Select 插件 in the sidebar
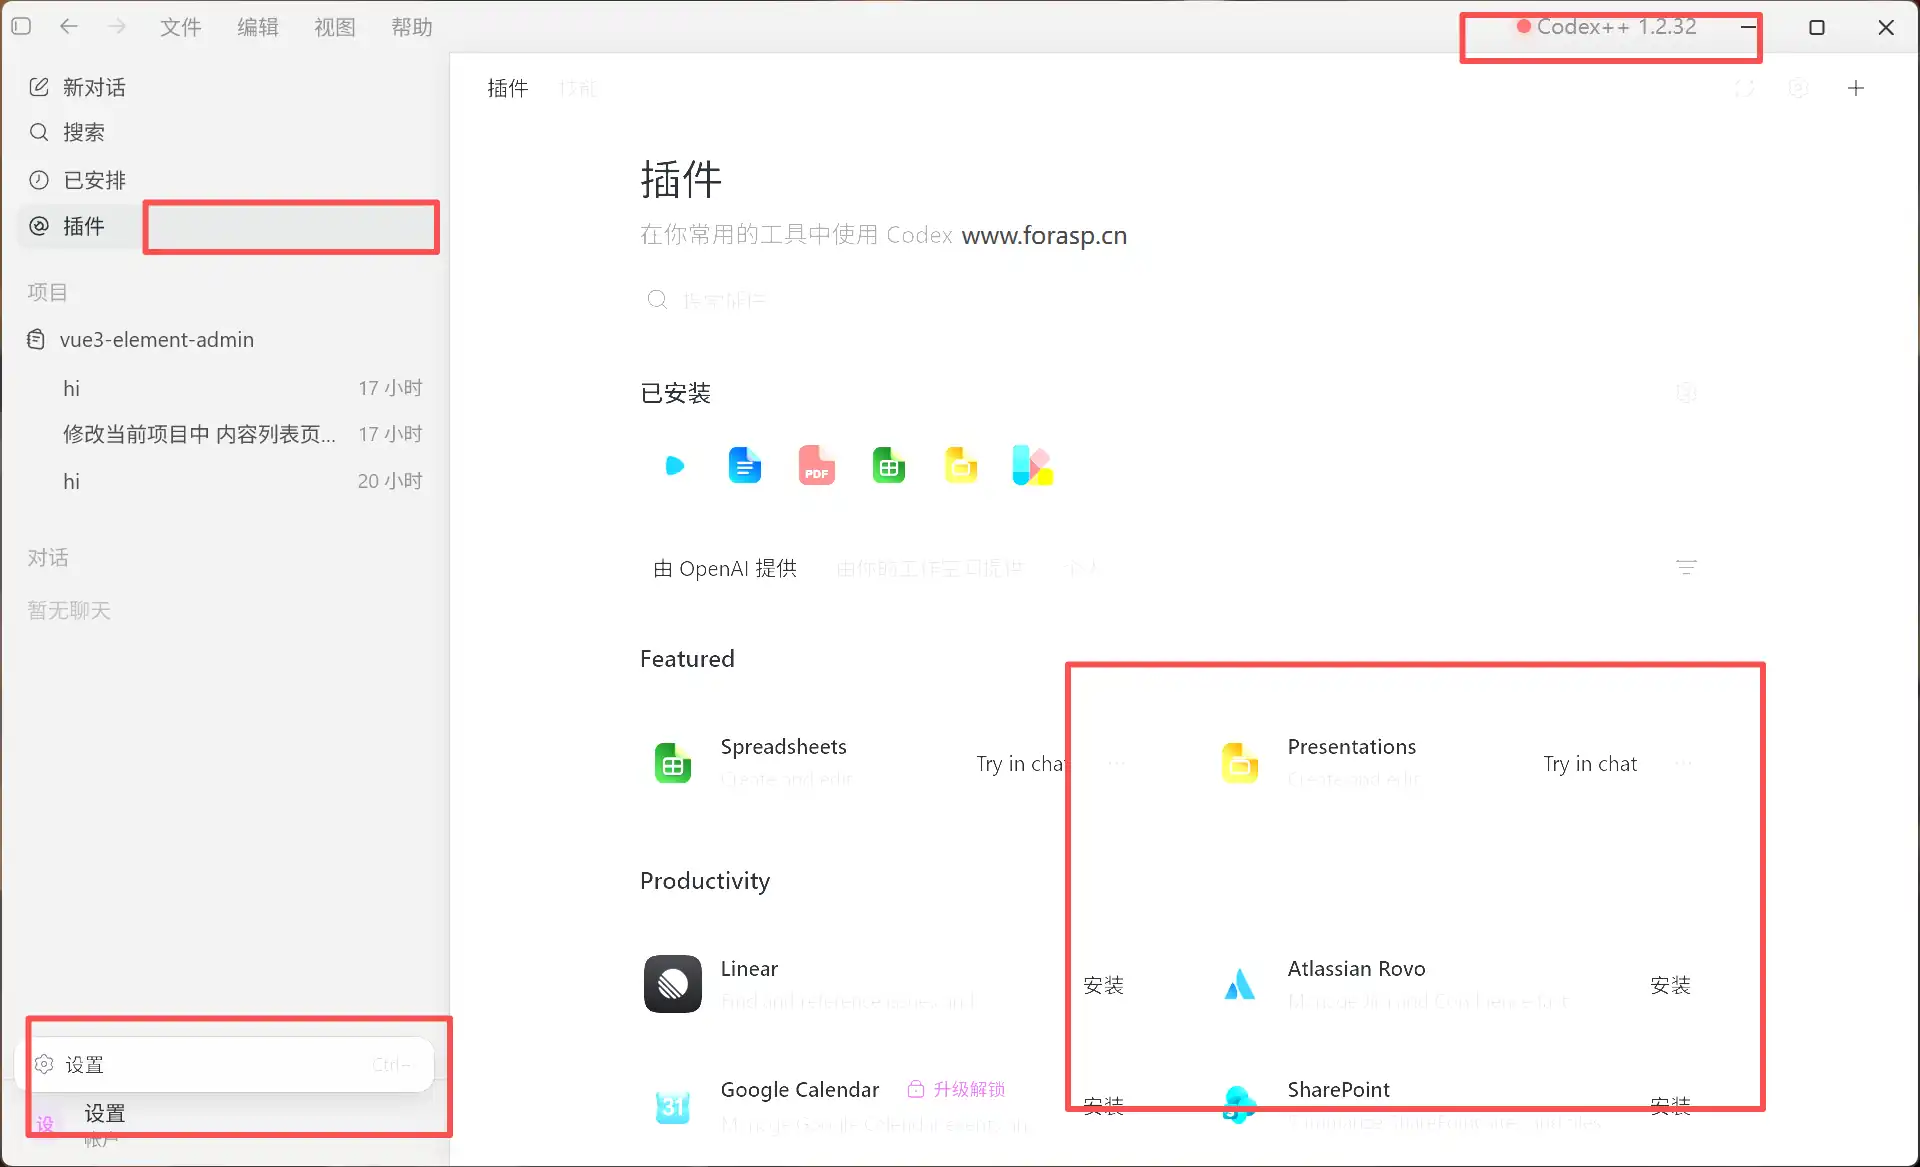Viewport: 1920px width, 1167px height. coord(82,226)
